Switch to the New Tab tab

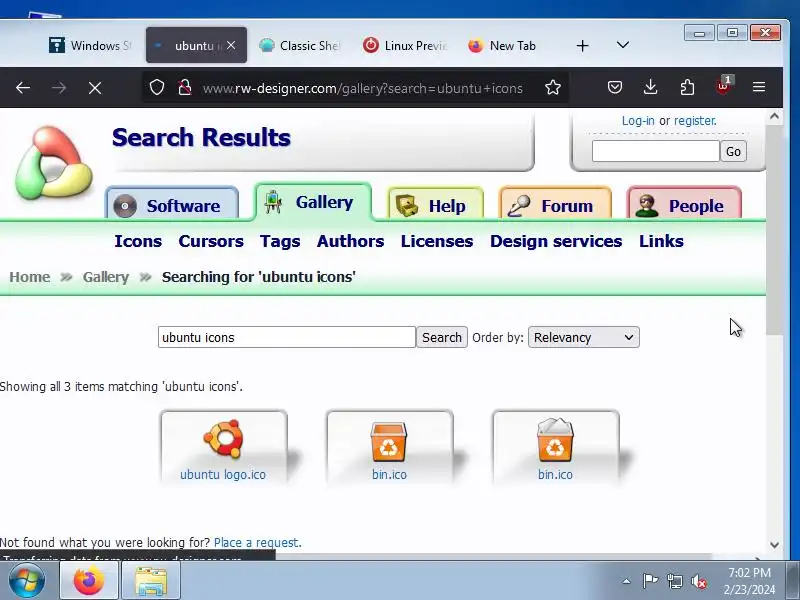click(x=503, y=45)
